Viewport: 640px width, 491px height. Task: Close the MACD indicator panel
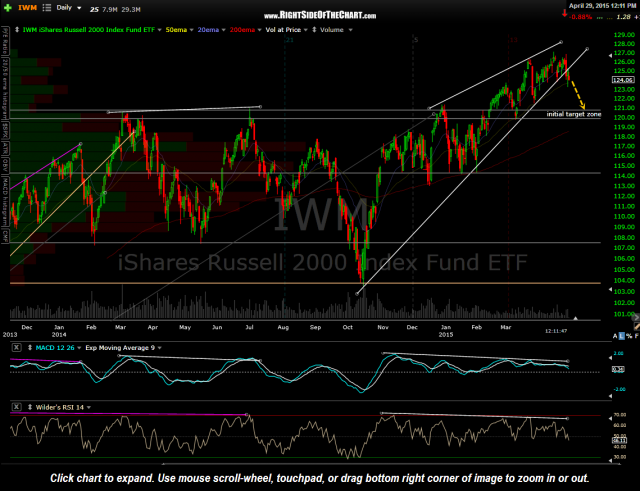point(16,347)
